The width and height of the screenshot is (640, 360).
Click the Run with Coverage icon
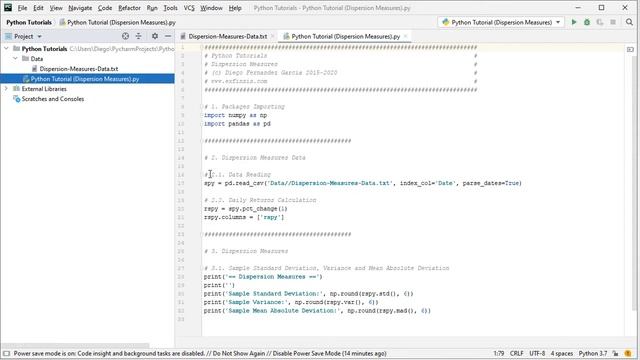click(600, 22)
